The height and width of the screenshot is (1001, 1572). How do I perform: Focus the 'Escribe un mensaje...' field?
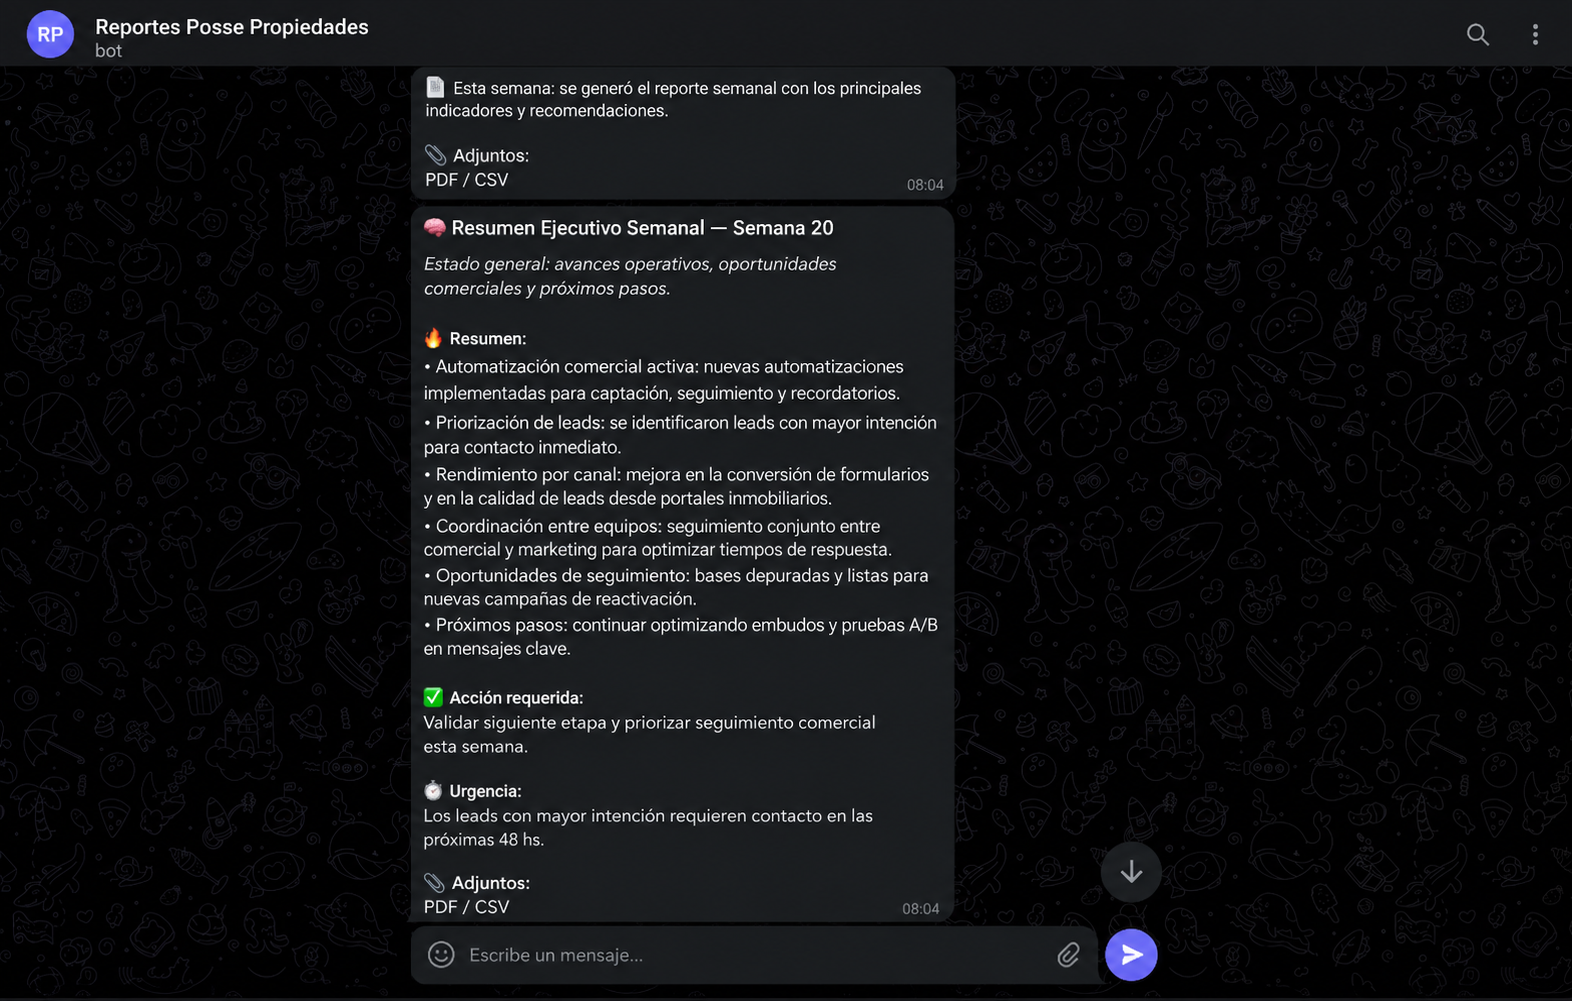755,955
